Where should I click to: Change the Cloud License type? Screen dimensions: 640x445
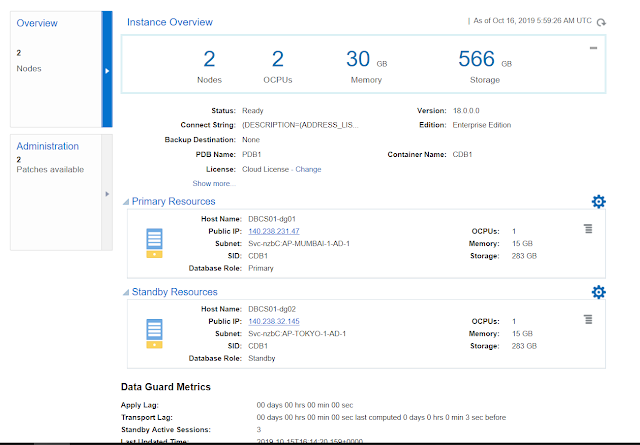click(308, 169)
